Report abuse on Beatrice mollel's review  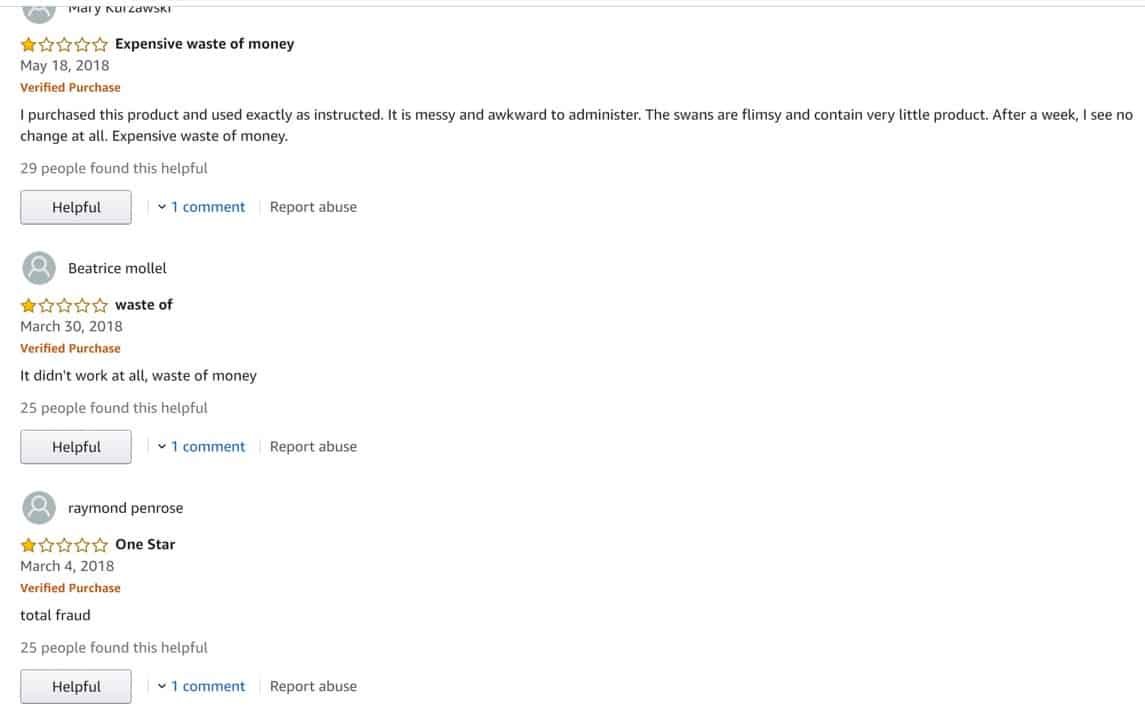pyautogui.click(x=313, y=447)
